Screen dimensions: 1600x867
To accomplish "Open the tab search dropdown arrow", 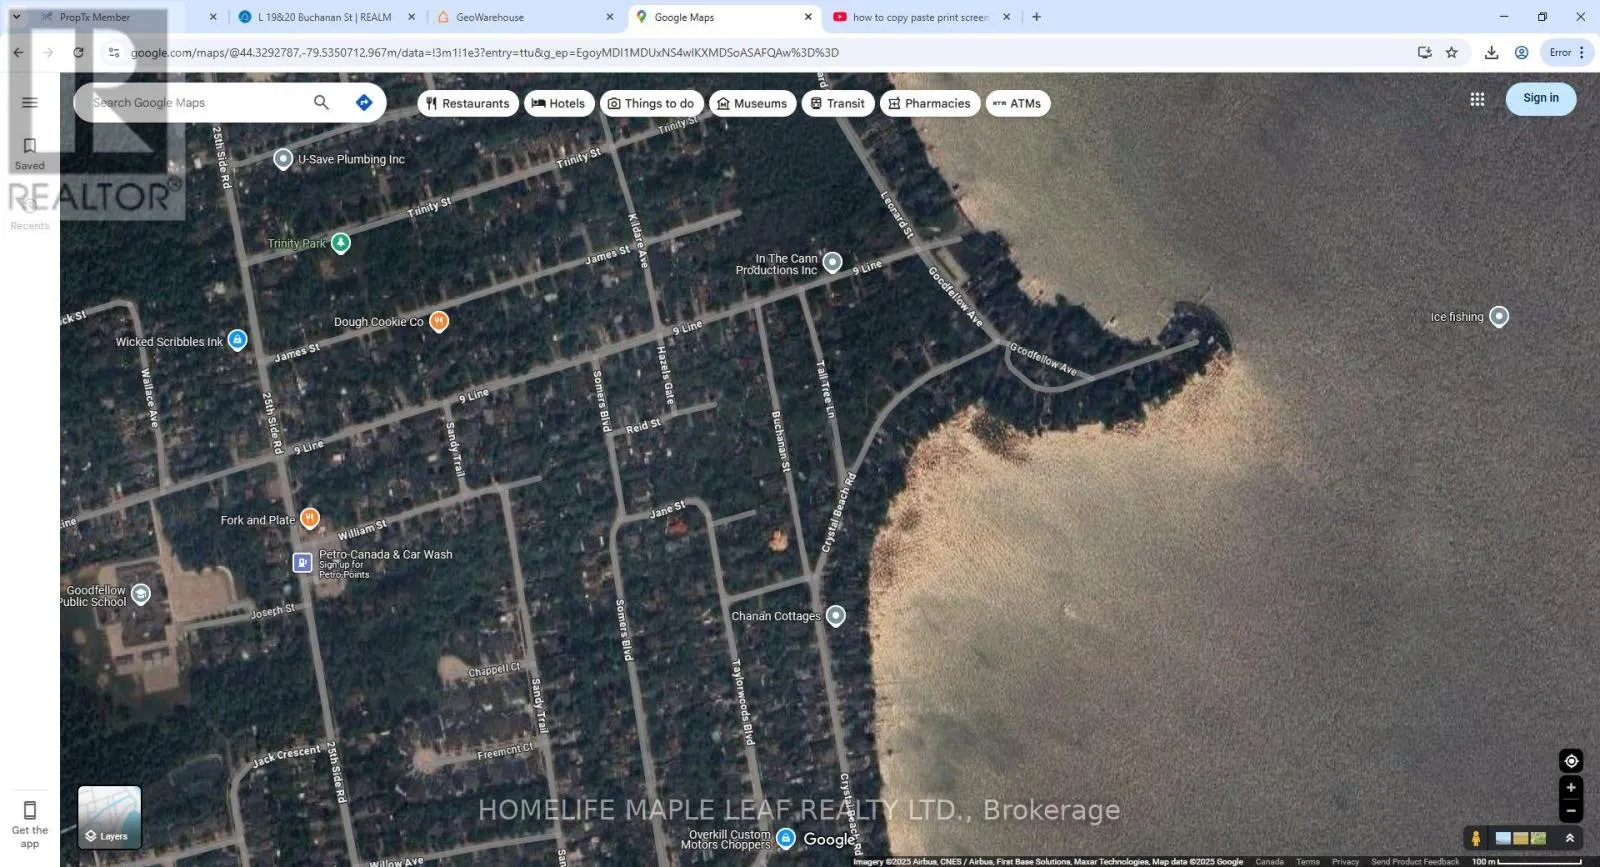I will [x=16, y=17].
